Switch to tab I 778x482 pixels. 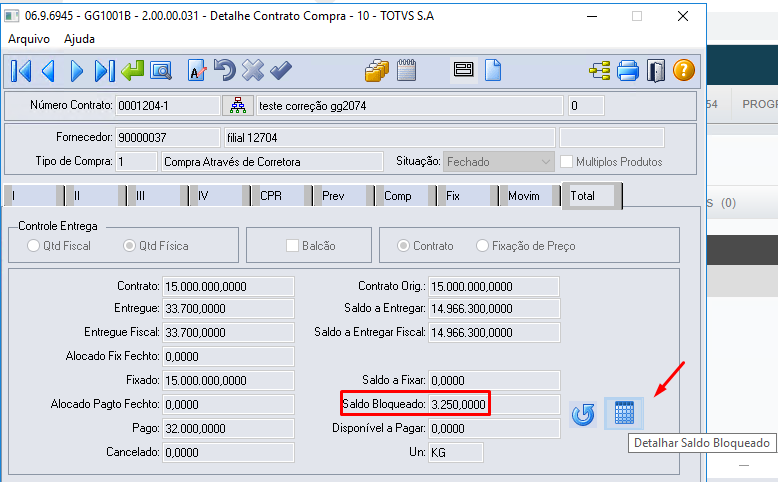[33, 196]
